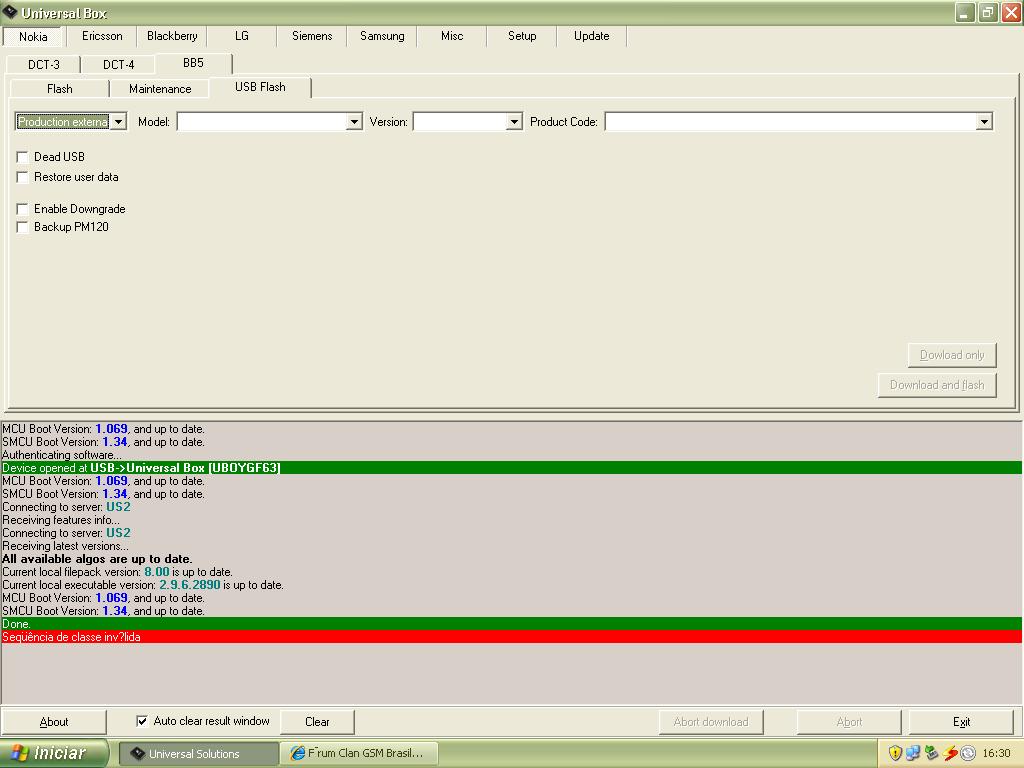Expand the Product Code dropdown
1024x768 pixels.
(984, 122)
